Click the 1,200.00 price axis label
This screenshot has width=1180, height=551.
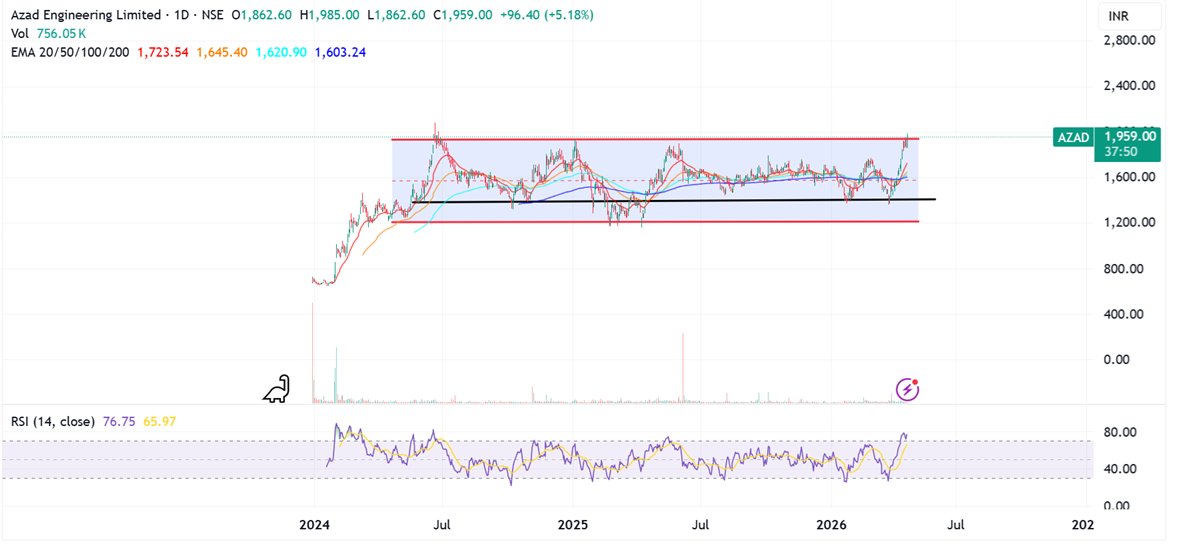pos(1130,223)
